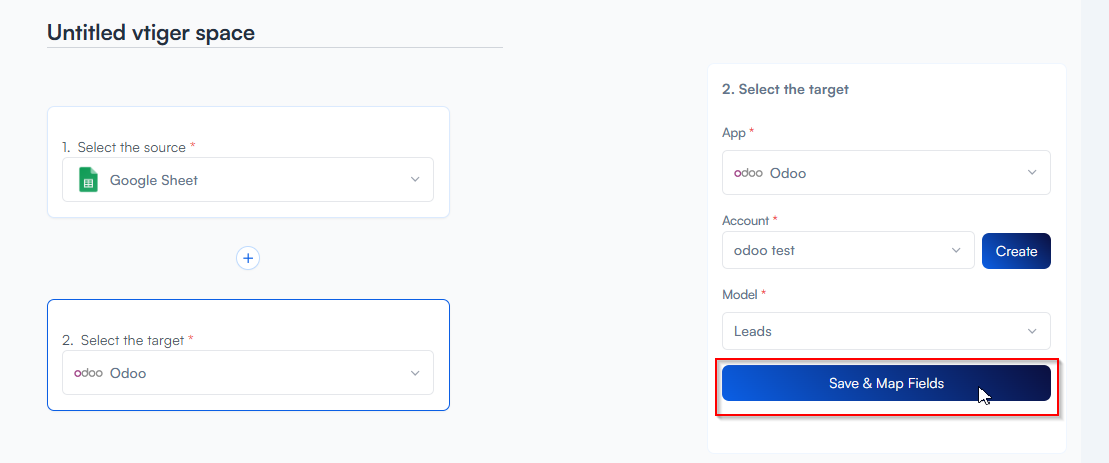Click the panel heading '2. Select the target'
The image size is (1109, 463).
[x=785, y=89]
